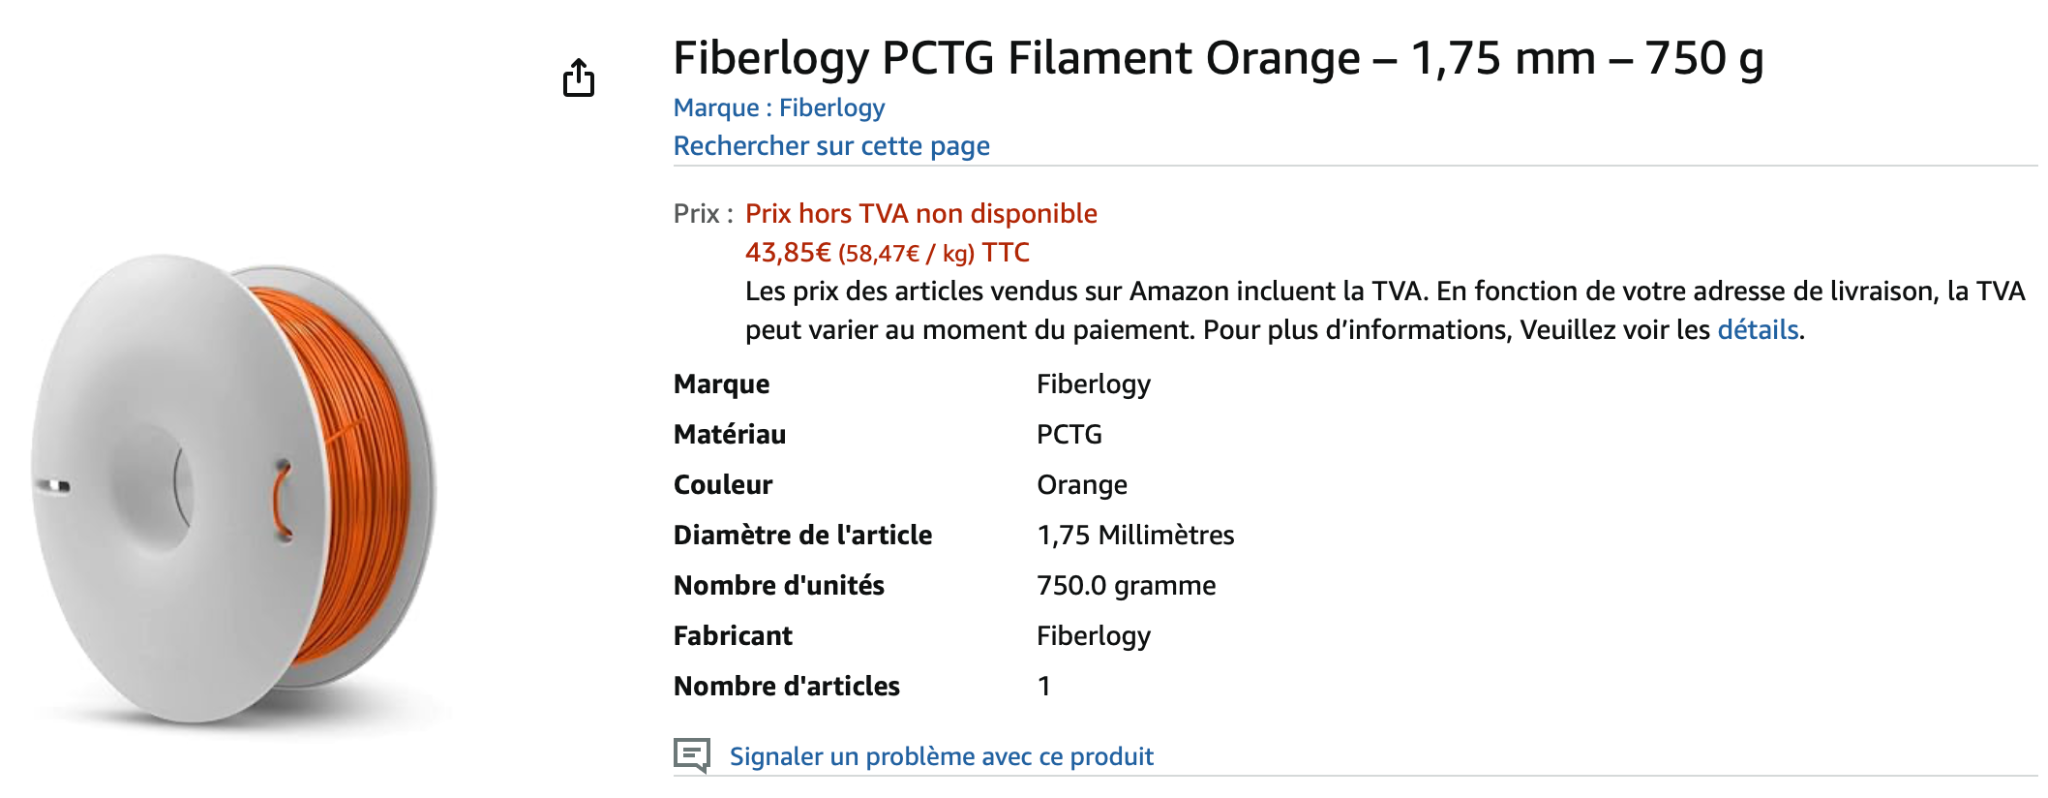Click the orange filament spool product image
This screenshot has height=798, width=2048.
coord(235,488)
